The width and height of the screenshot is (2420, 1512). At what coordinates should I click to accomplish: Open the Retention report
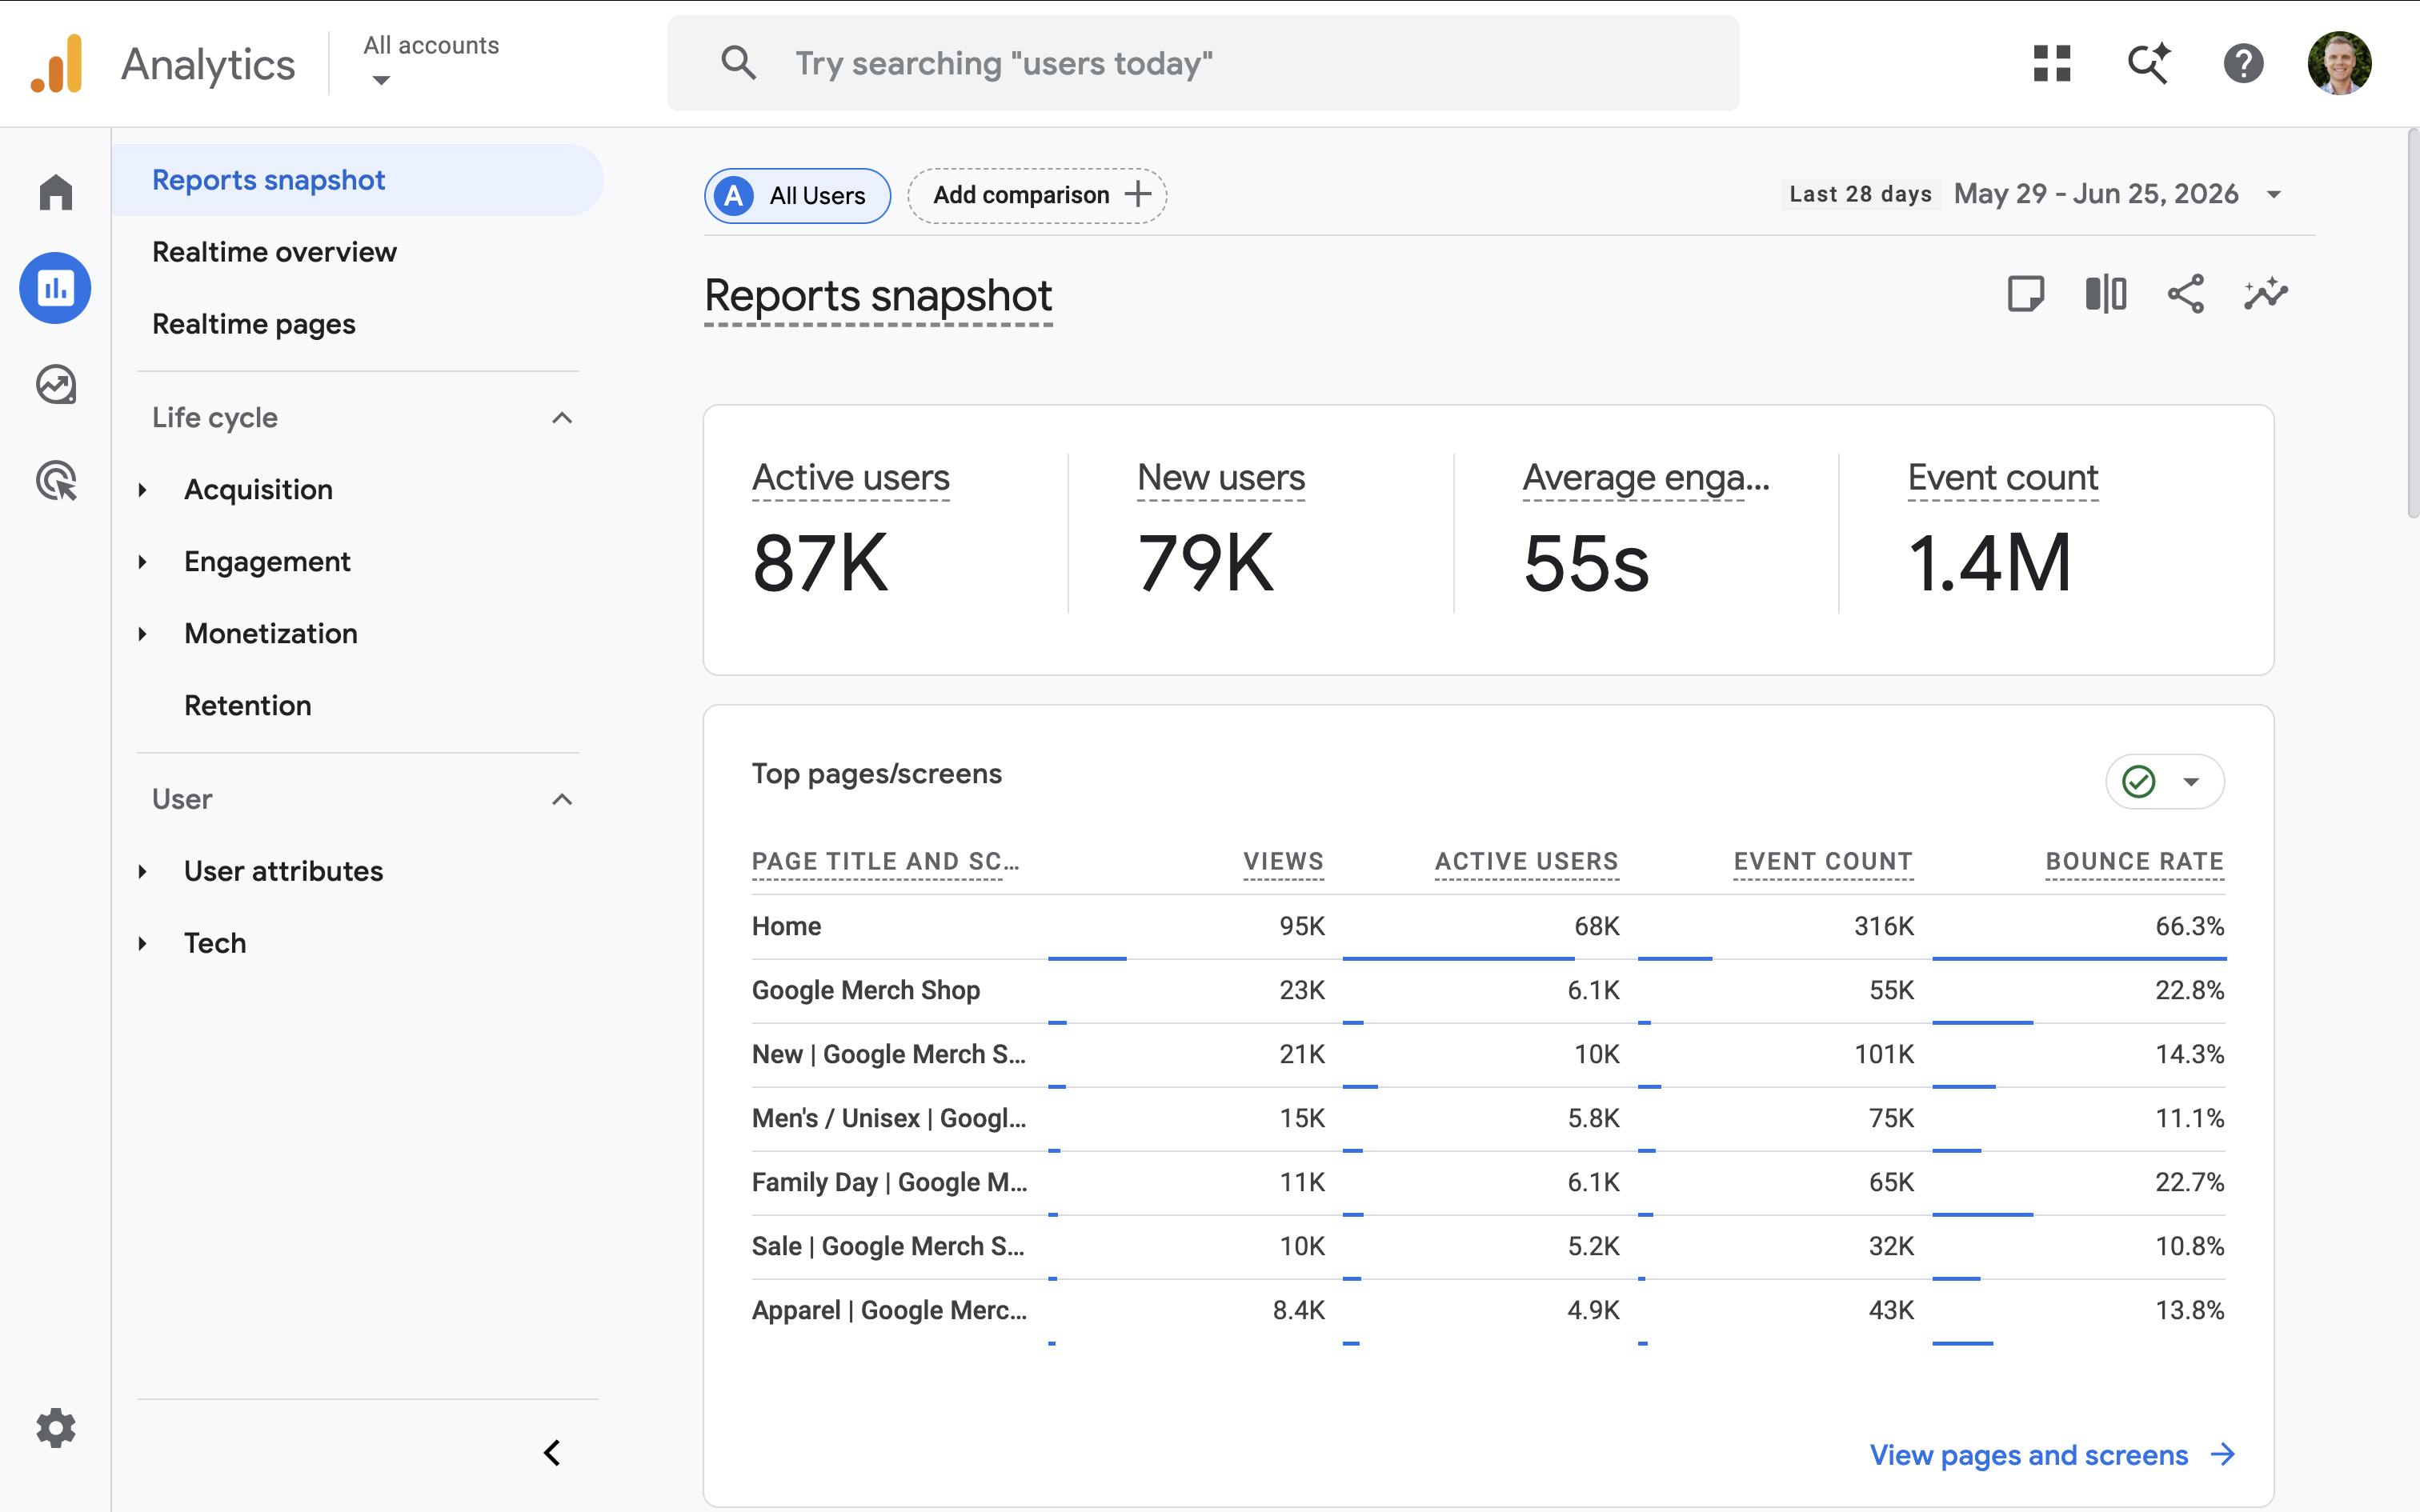tap(248, 705)
